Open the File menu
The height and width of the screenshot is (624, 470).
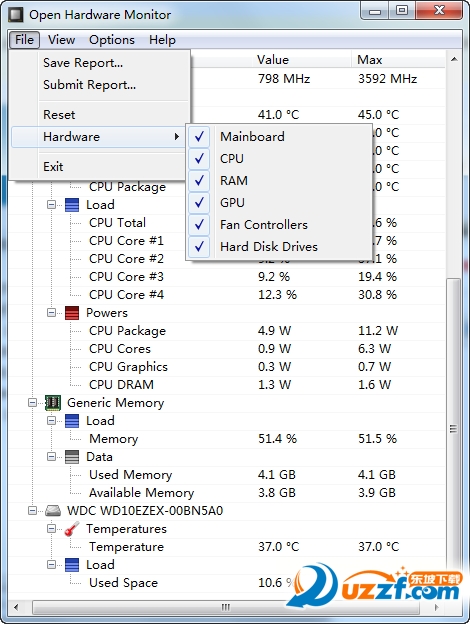(24, 40)
